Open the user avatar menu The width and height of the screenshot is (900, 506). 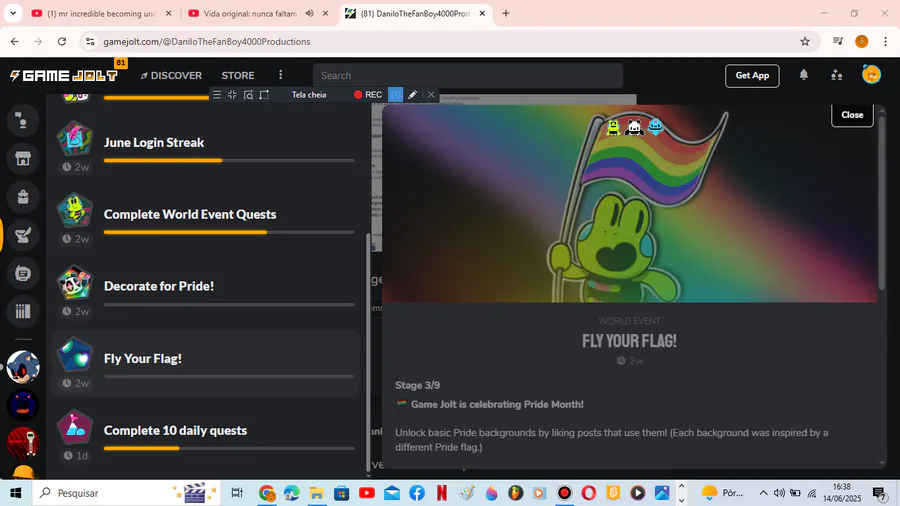(871, 75)
